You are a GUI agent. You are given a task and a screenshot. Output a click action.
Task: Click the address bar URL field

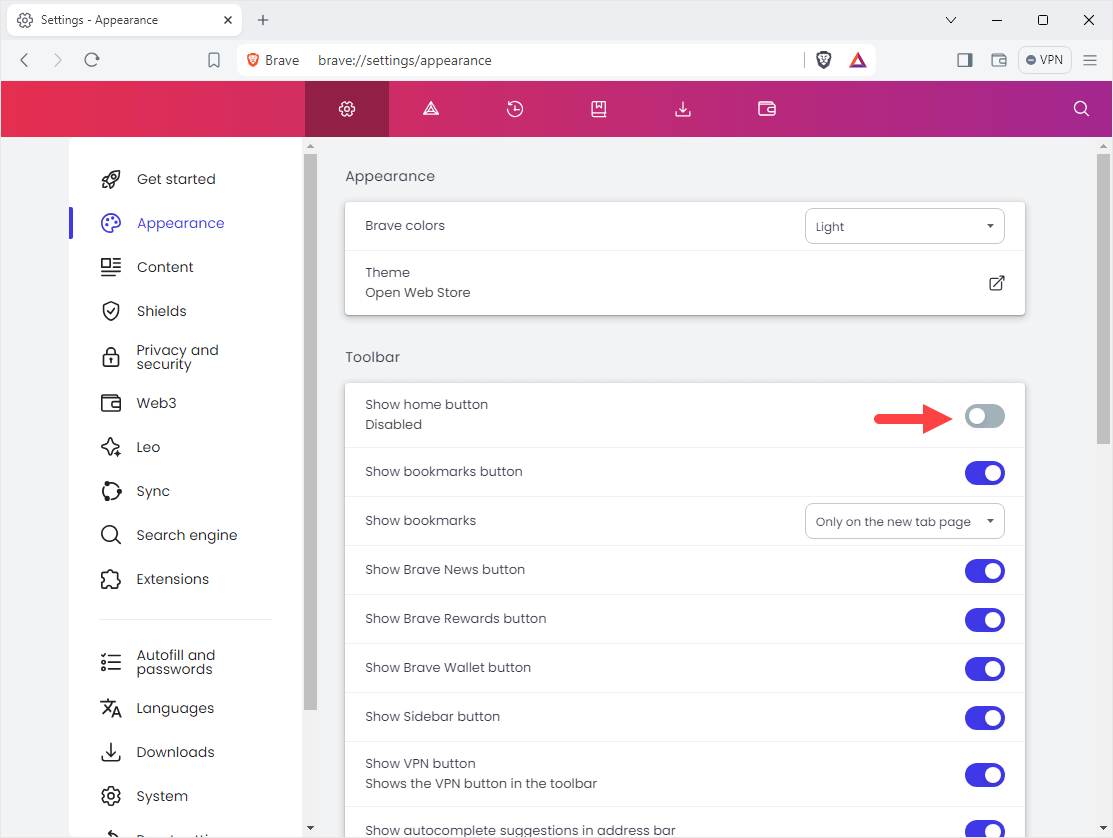click(x=554, y=60)
